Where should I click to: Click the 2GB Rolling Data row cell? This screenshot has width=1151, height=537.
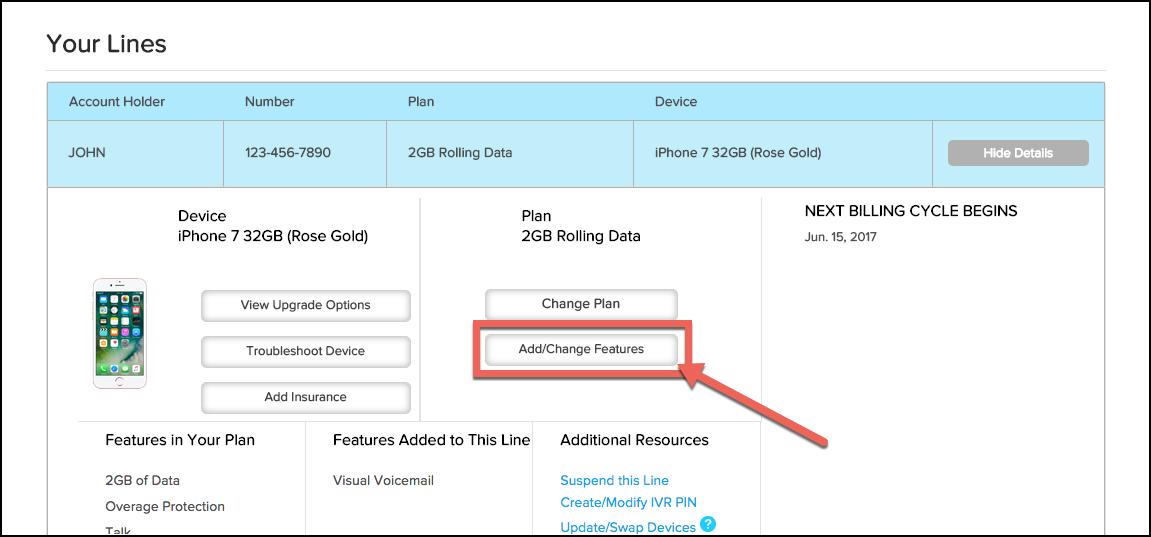point(459,153)
